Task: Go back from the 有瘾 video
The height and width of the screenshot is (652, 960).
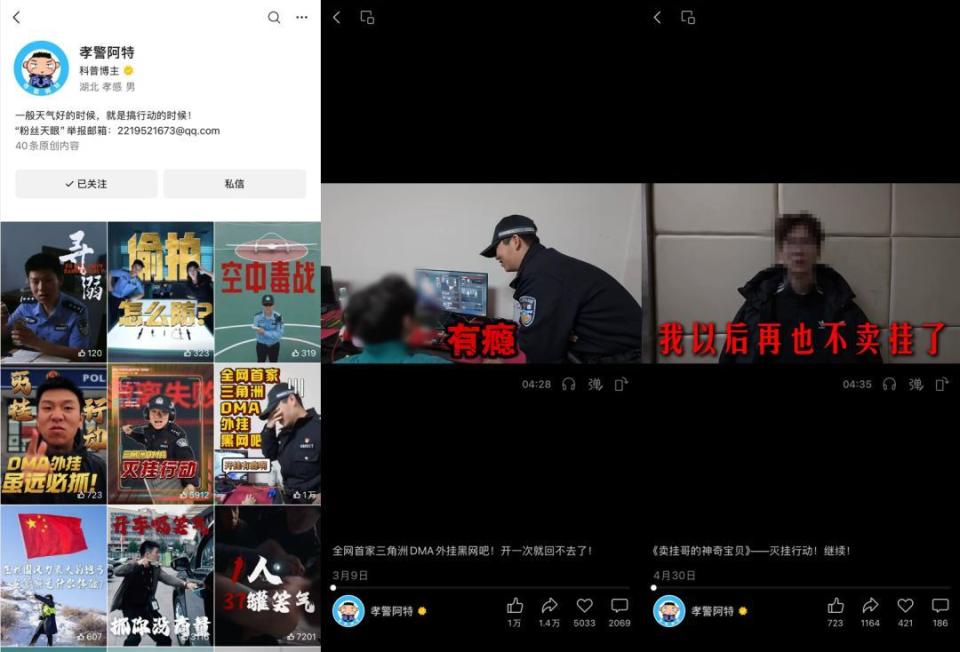Action: coord(337,17)
